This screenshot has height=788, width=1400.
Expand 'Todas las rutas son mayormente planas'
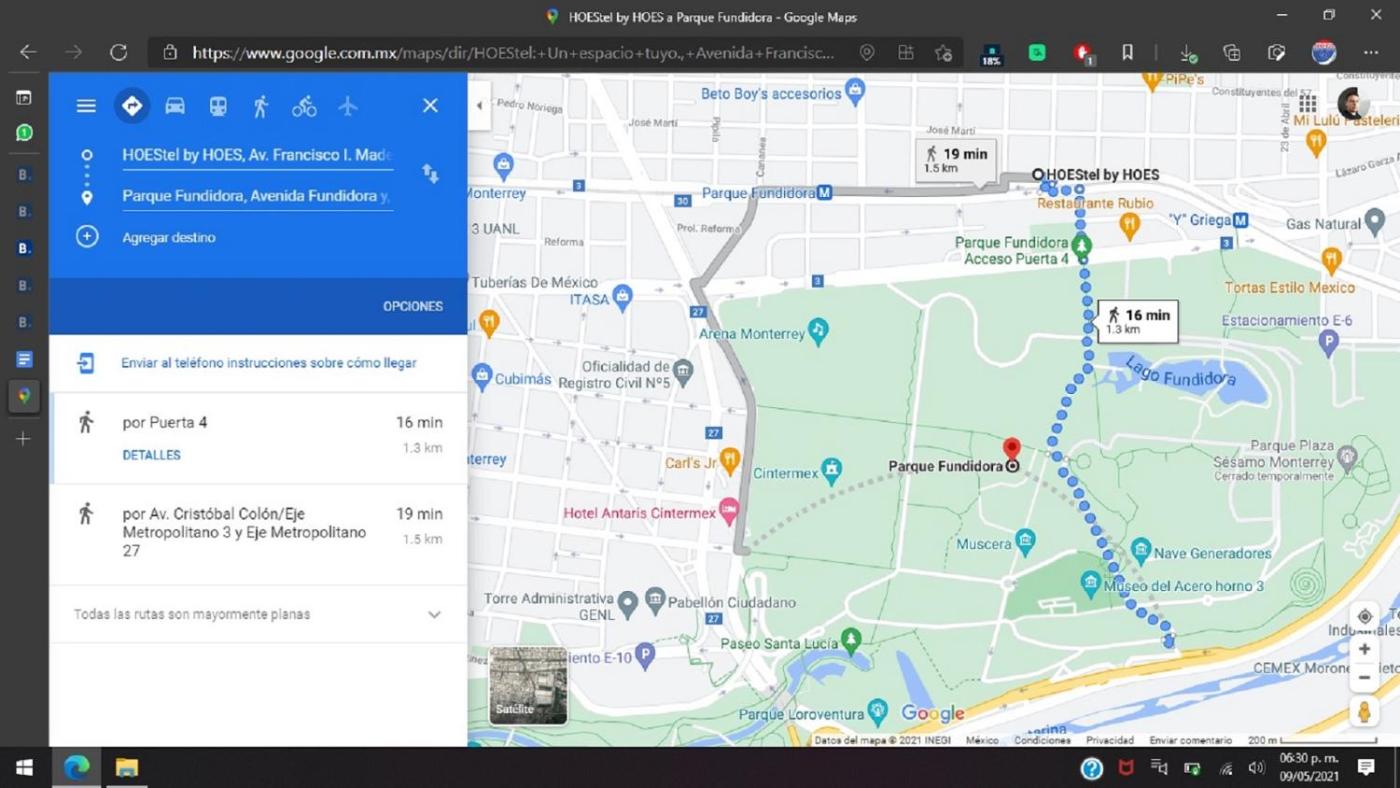tap(434, 614)
